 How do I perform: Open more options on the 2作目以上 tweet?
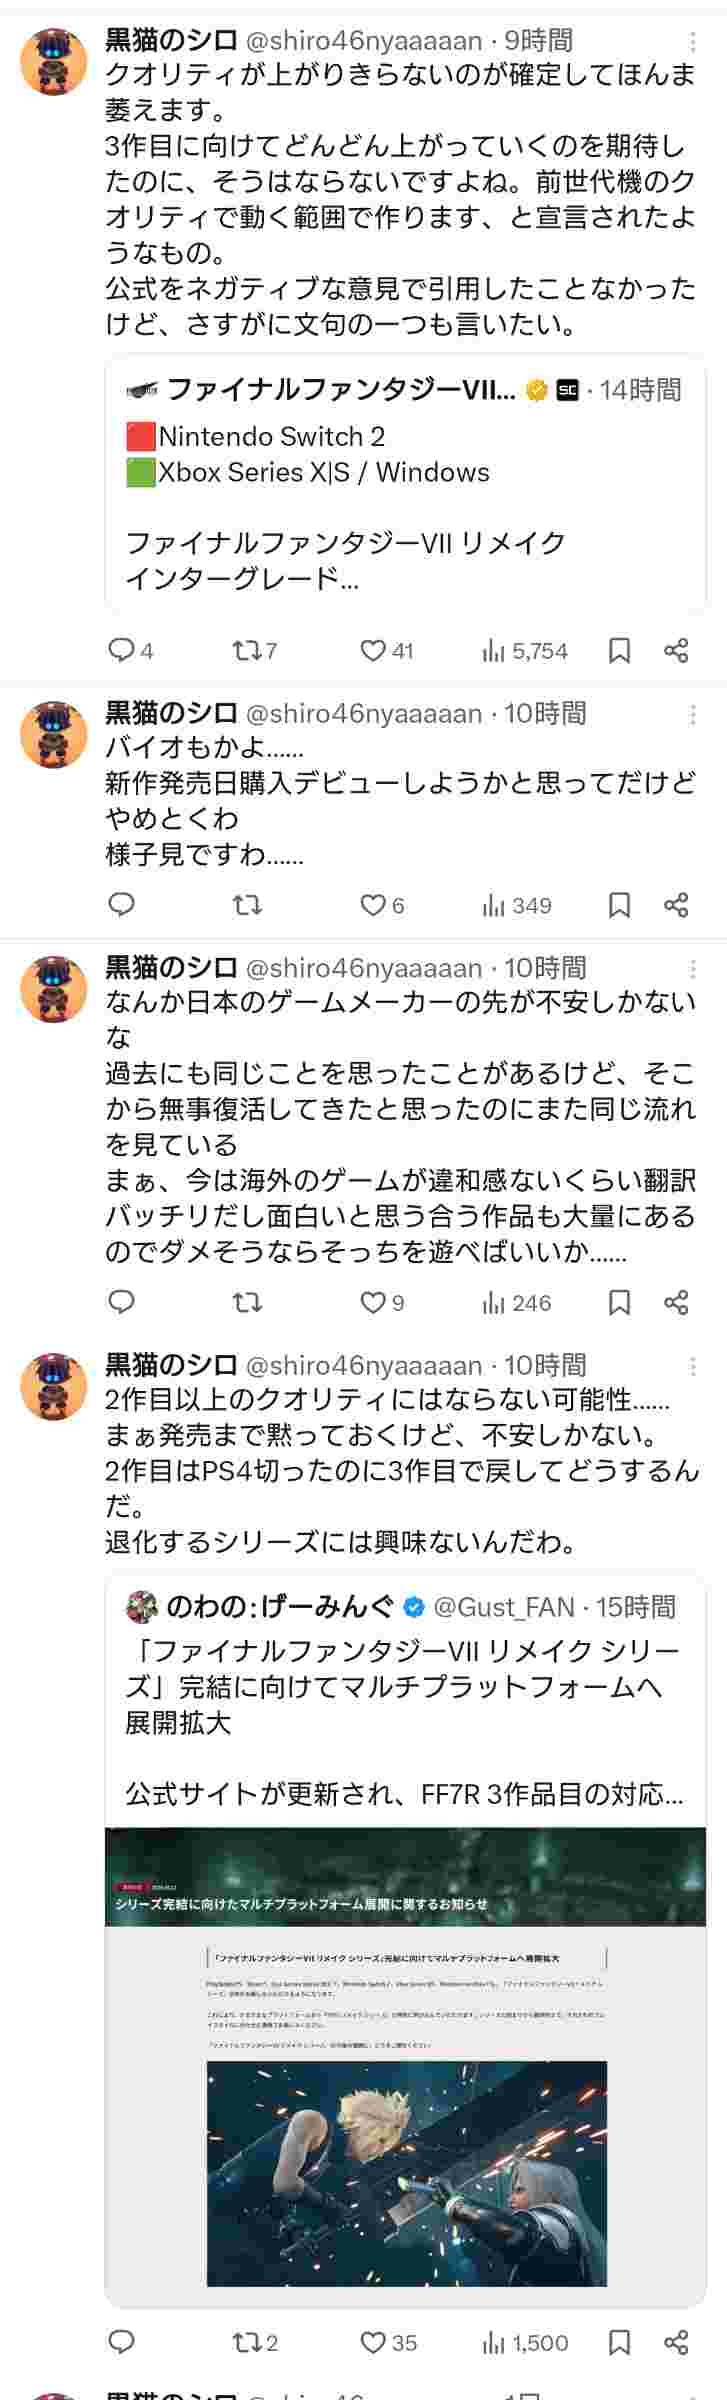tap(693, 1366)
